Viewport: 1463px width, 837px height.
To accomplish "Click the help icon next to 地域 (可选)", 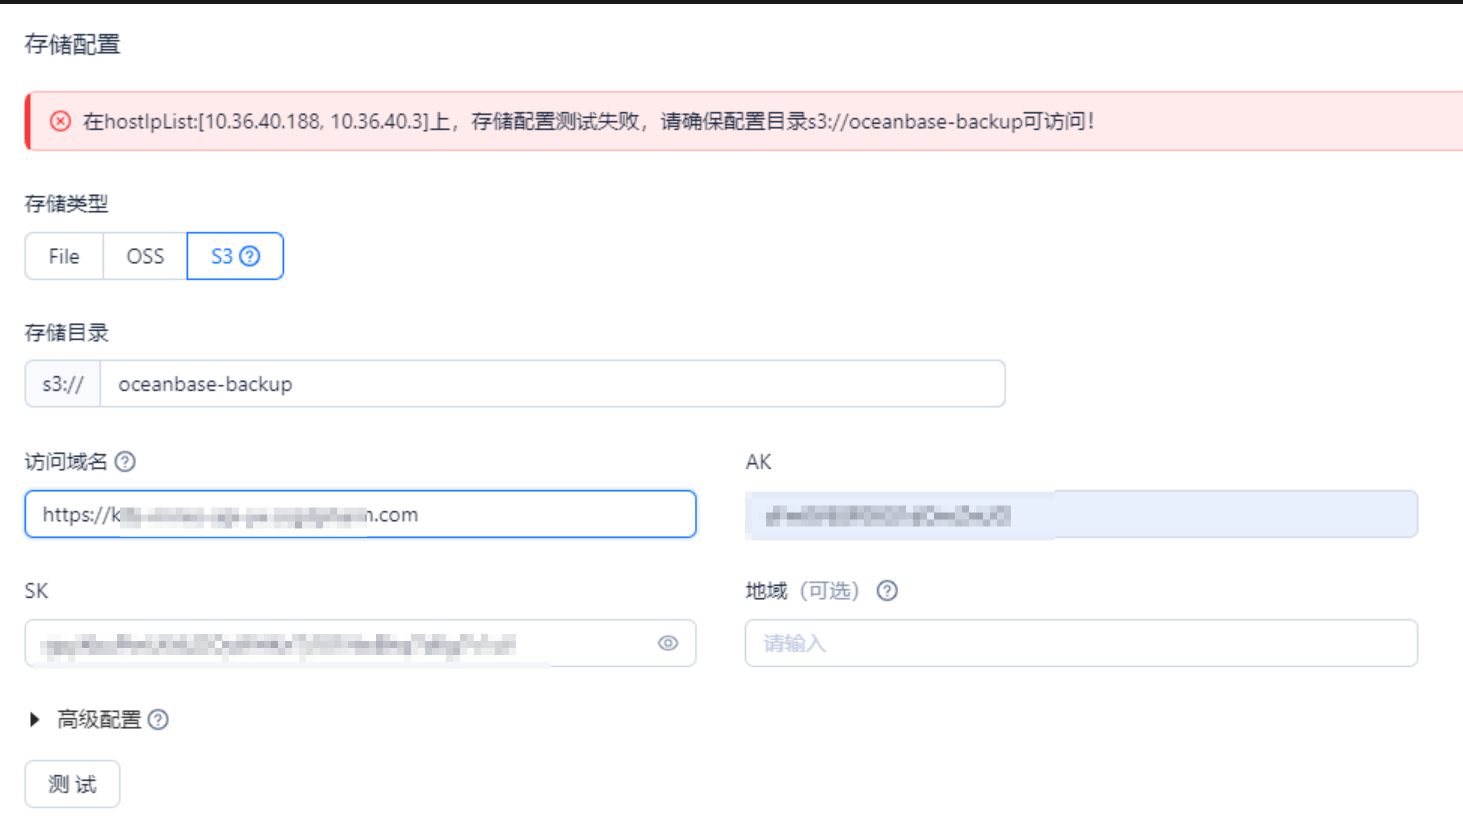I will coord(887,591).
